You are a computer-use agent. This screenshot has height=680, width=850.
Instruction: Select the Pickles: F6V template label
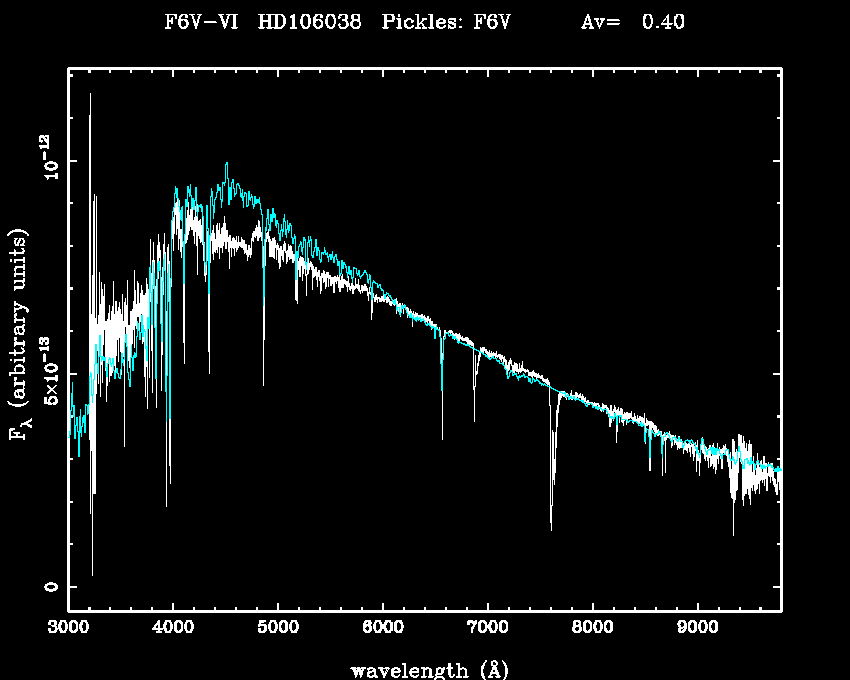pos(447,22)
